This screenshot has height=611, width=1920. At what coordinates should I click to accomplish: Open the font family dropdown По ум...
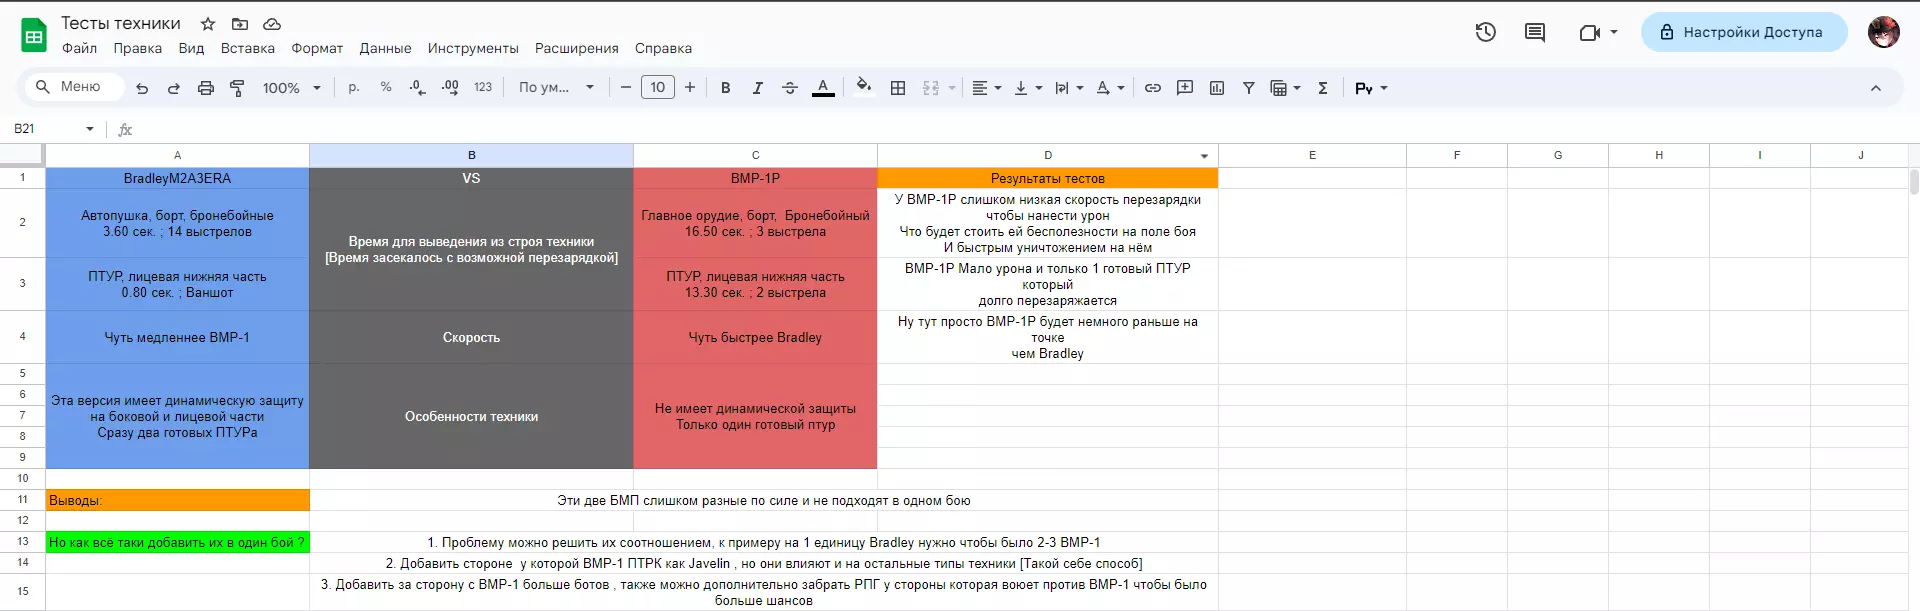click(x=556, y=88)
